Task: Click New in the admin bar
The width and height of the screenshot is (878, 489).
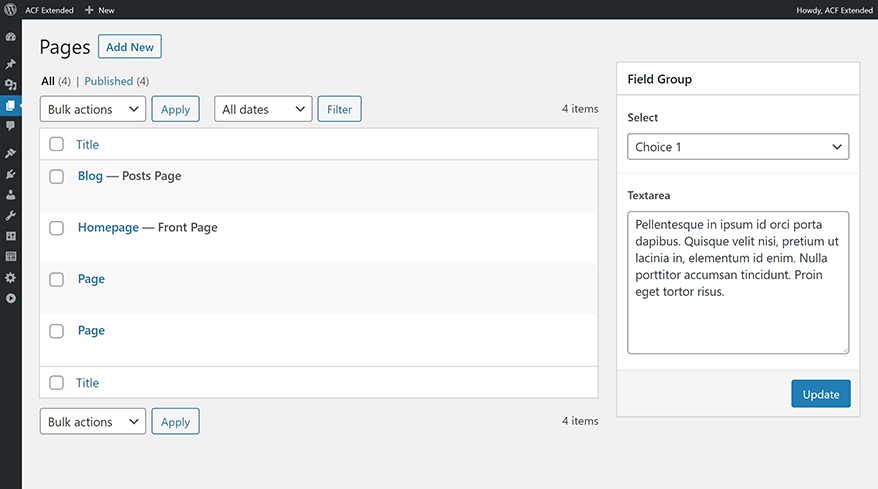Action: coord(100,10)
